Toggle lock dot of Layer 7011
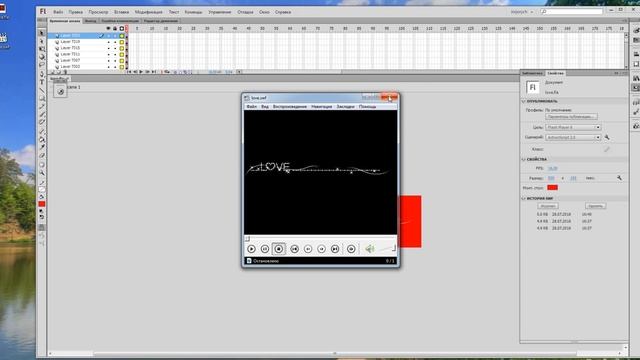 [x=115, y=54]
